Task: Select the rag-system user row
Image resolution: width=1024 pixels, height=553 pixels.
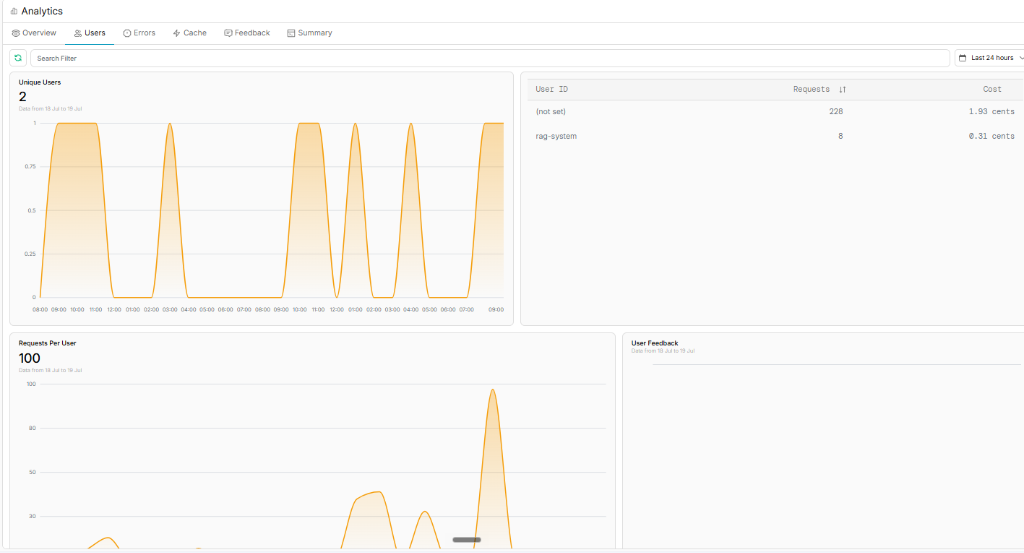Action: [x=775, y=136]
